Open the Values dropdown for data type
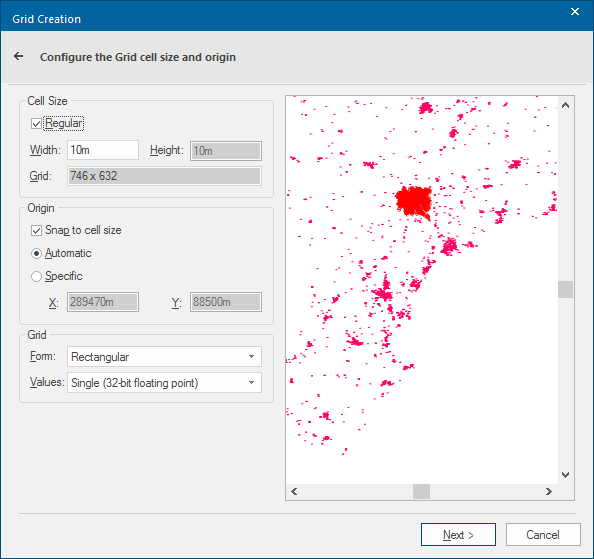 [x=164, y=383]
